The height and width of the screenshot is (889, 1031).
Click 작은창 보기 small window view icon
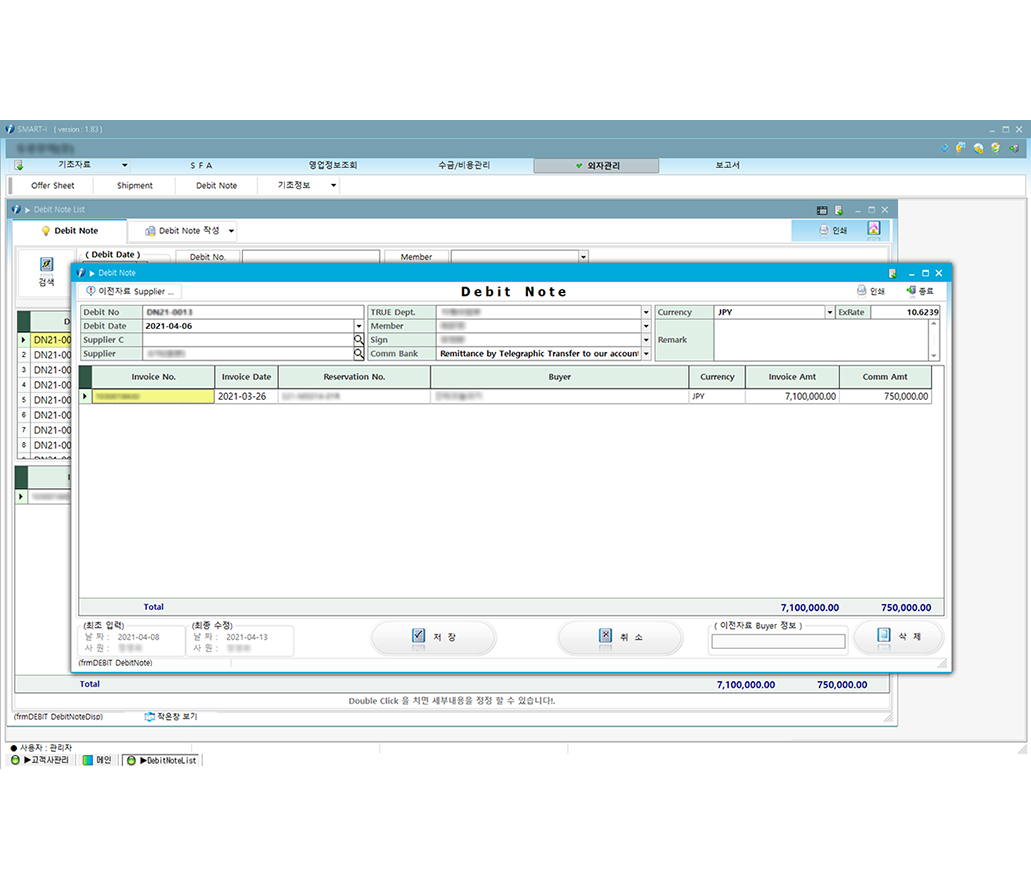150,717
